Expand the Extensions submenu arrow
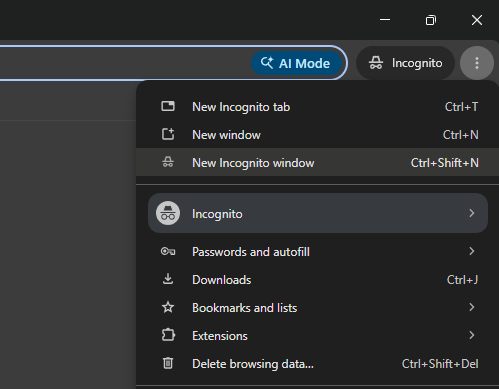This screenshot has width=499, height=389. pos(472,335)
